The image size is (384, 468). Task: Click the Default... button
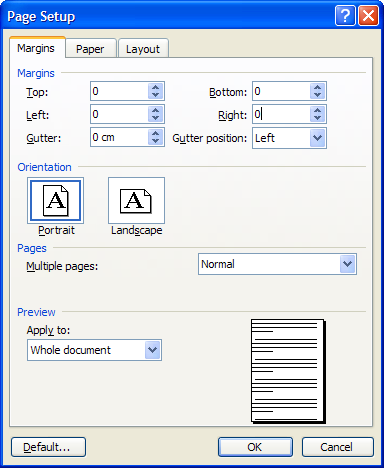(x=48, y=447)
